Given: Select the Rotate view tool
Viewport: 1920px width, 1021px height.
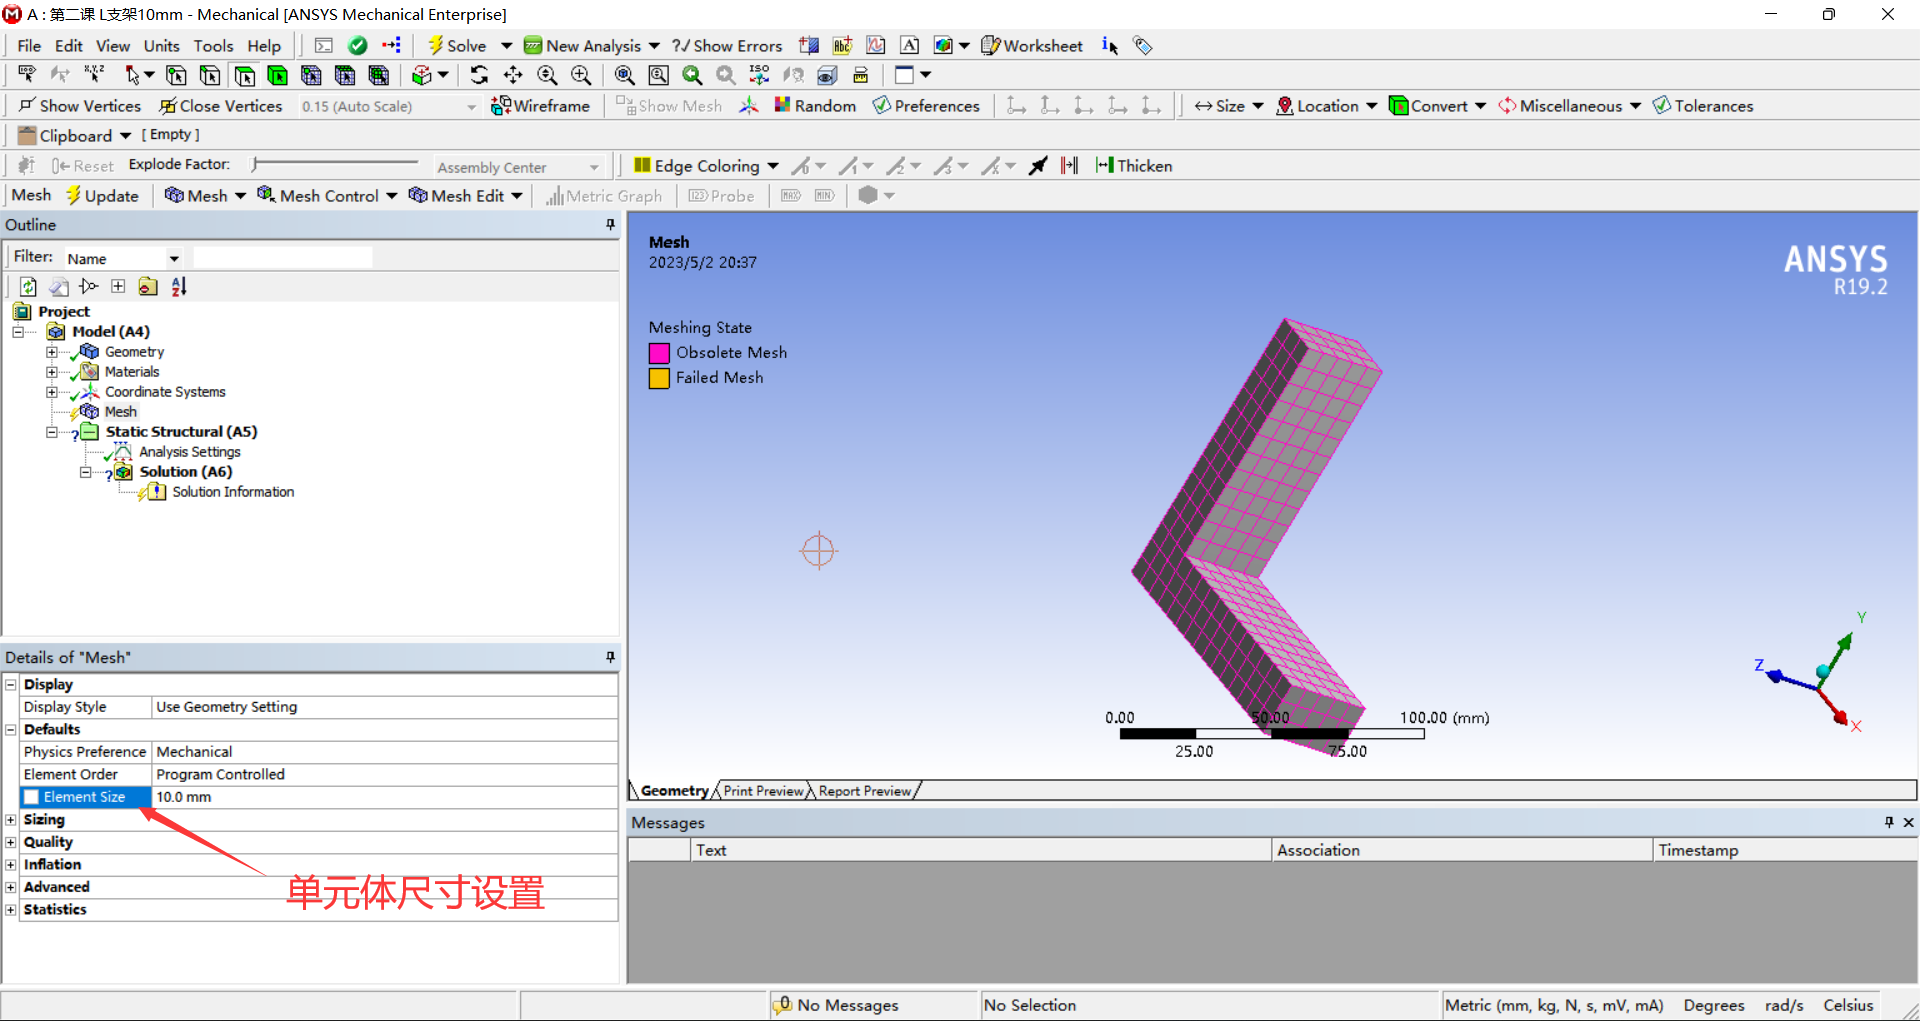Looking at the screenshot, I should 480,75.
